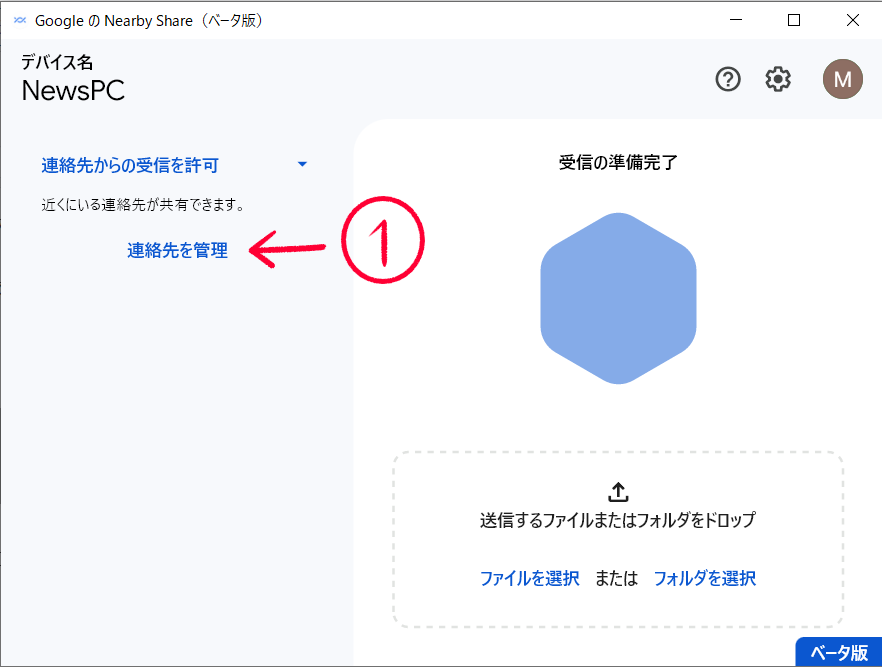Click the 受信の準備完了 status heading
The image size is (882, 667).
618,162
